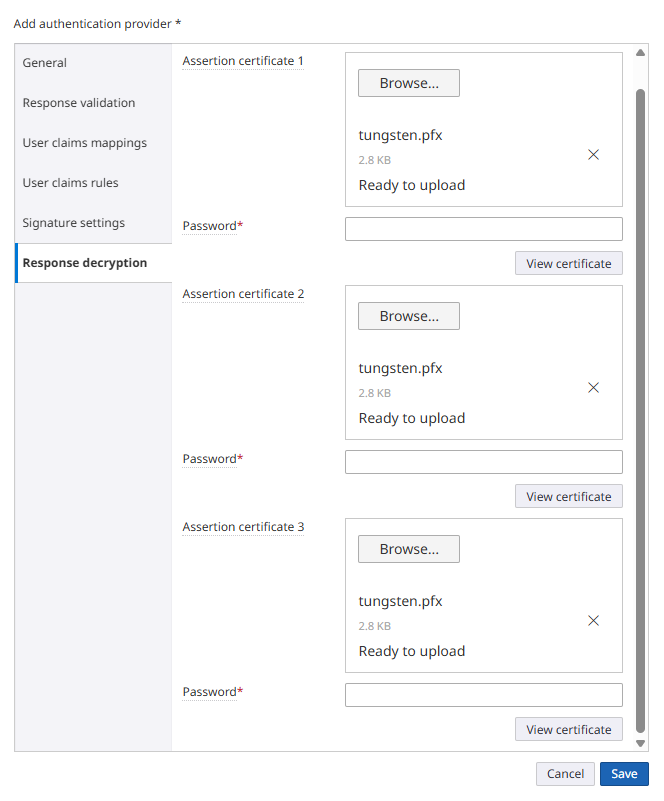Switch to the Signature settings section
The height and width of the screenshot is (801, 664).
[x=74, y=222]
